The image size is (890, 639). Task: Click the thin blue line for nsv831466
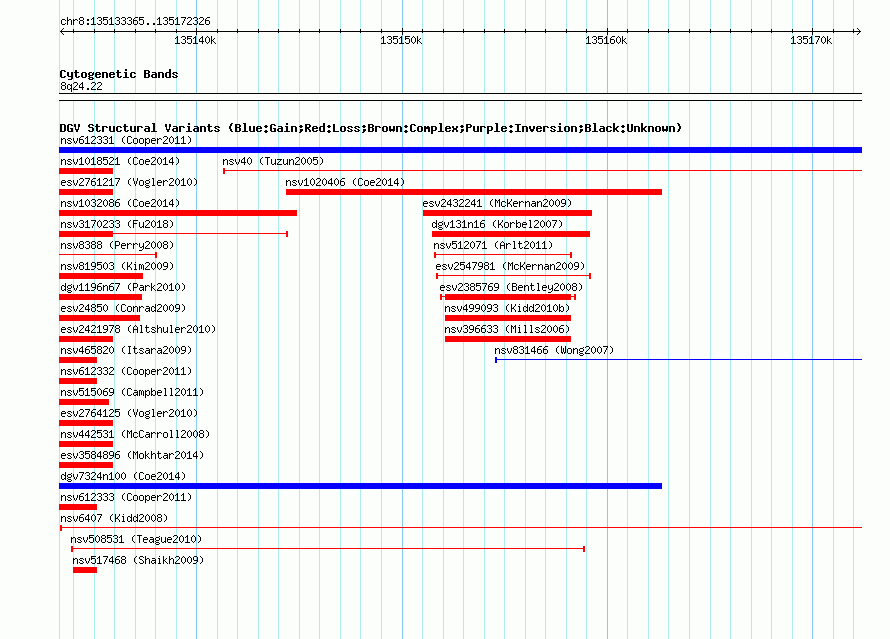click(x=678, y=360)
